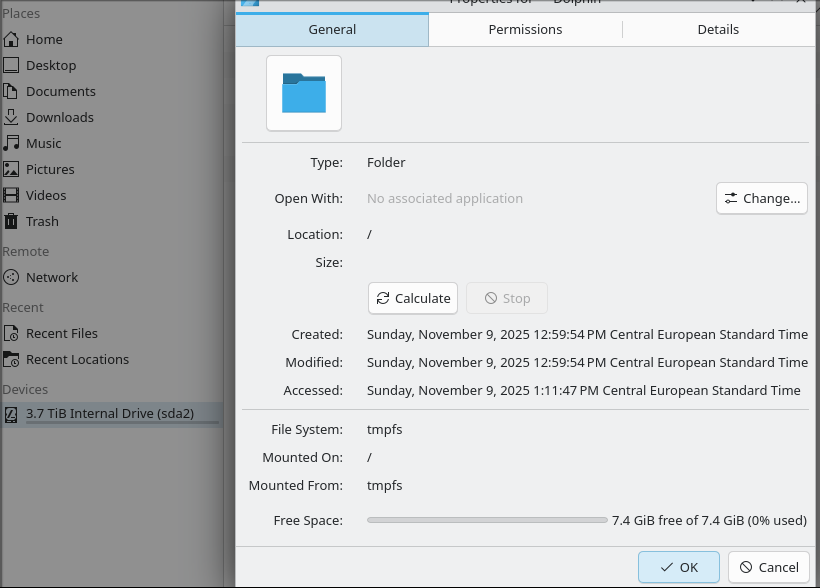
Task: Select Downloads label in the sidebar
Action: pos(60,117)
